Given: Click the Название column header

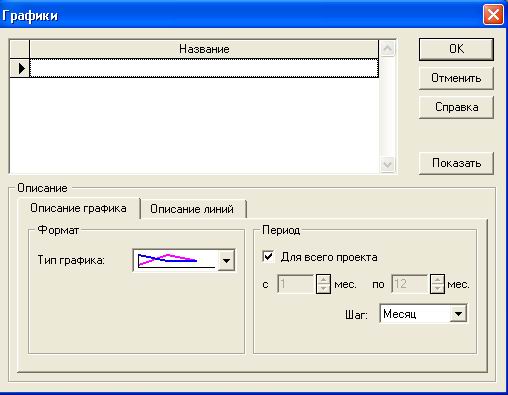Looking at the screenshot, I should tap(204, 49).
